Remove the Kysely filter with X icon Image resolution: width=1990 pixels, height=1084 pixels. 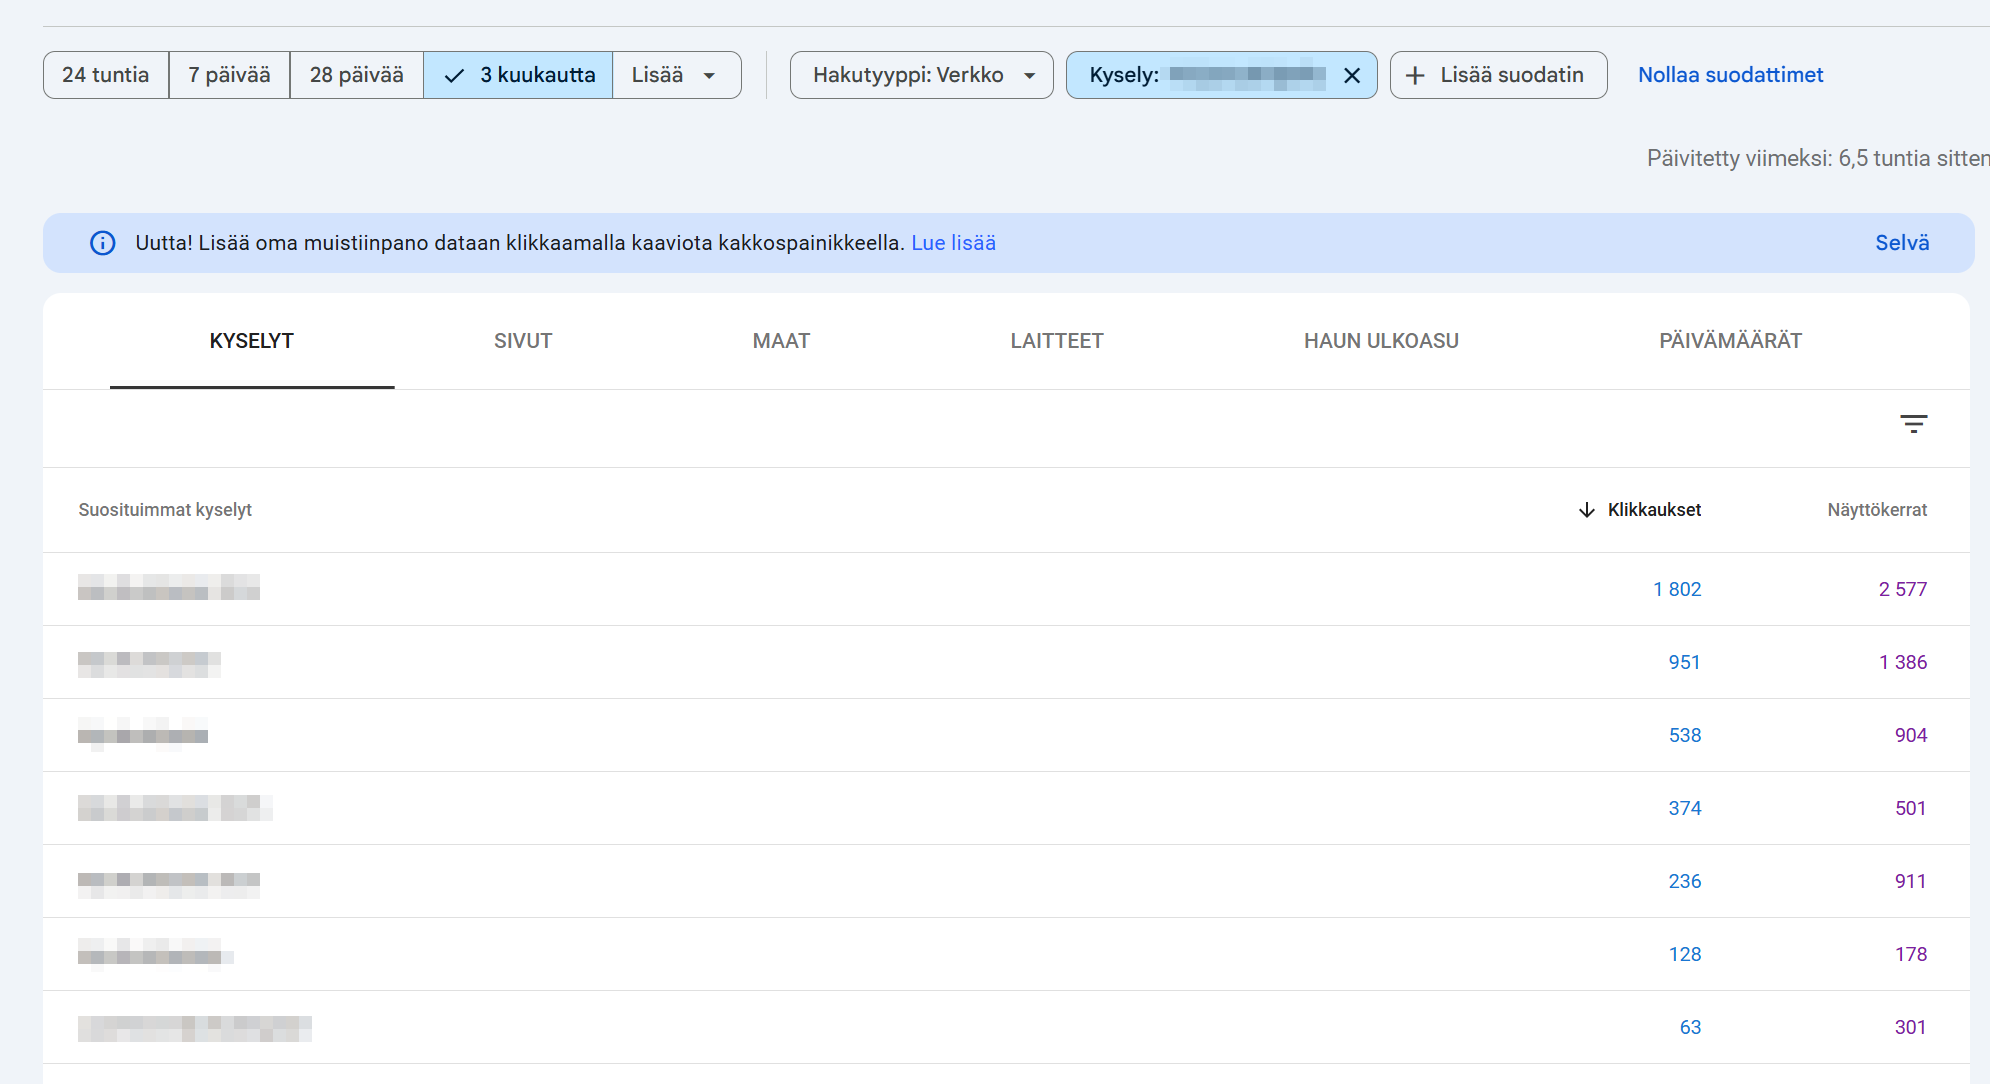coord(1352,75)
